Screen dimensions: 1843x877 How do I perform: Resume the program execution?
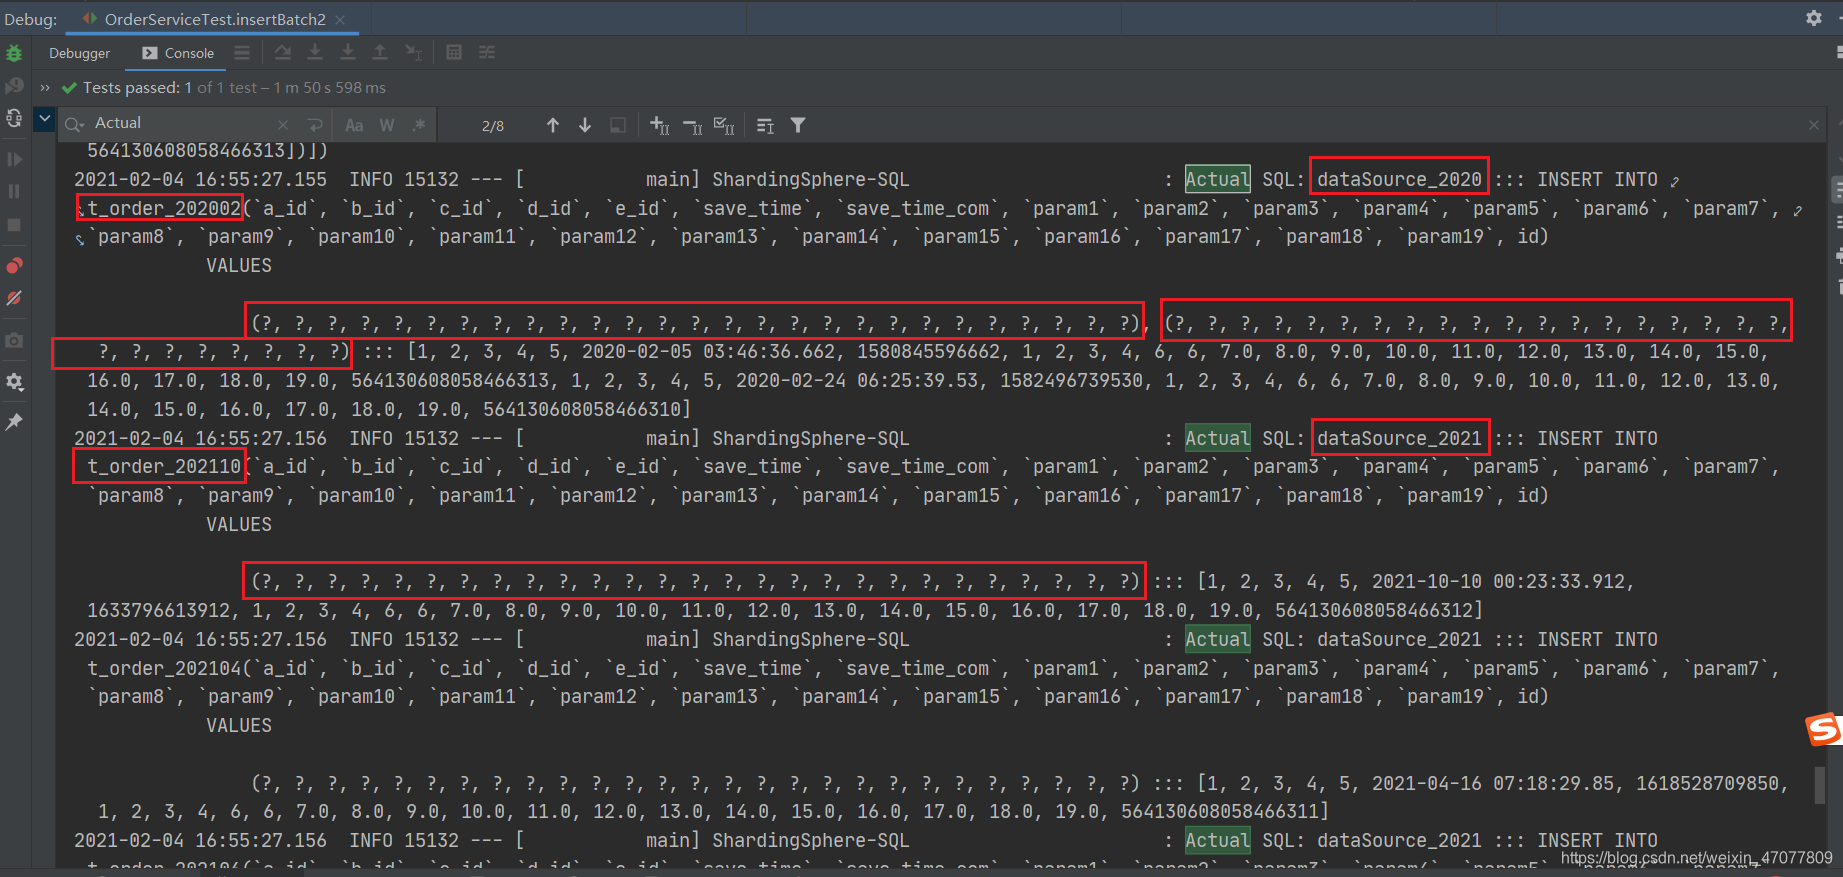point(14,159)
